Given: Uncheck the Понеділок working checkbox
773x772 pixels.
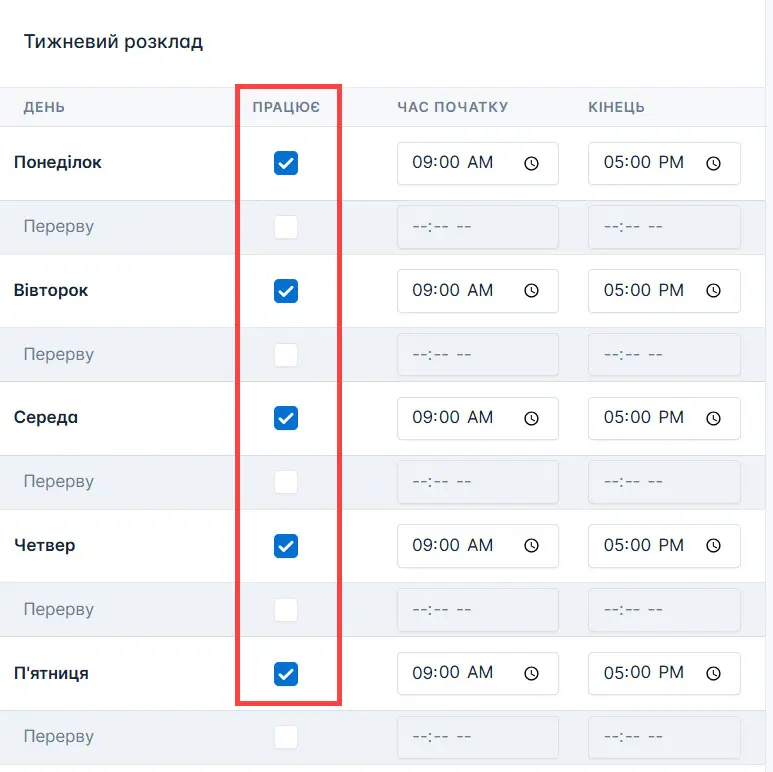Looking at the screenshot, I should tap(286, 163).
